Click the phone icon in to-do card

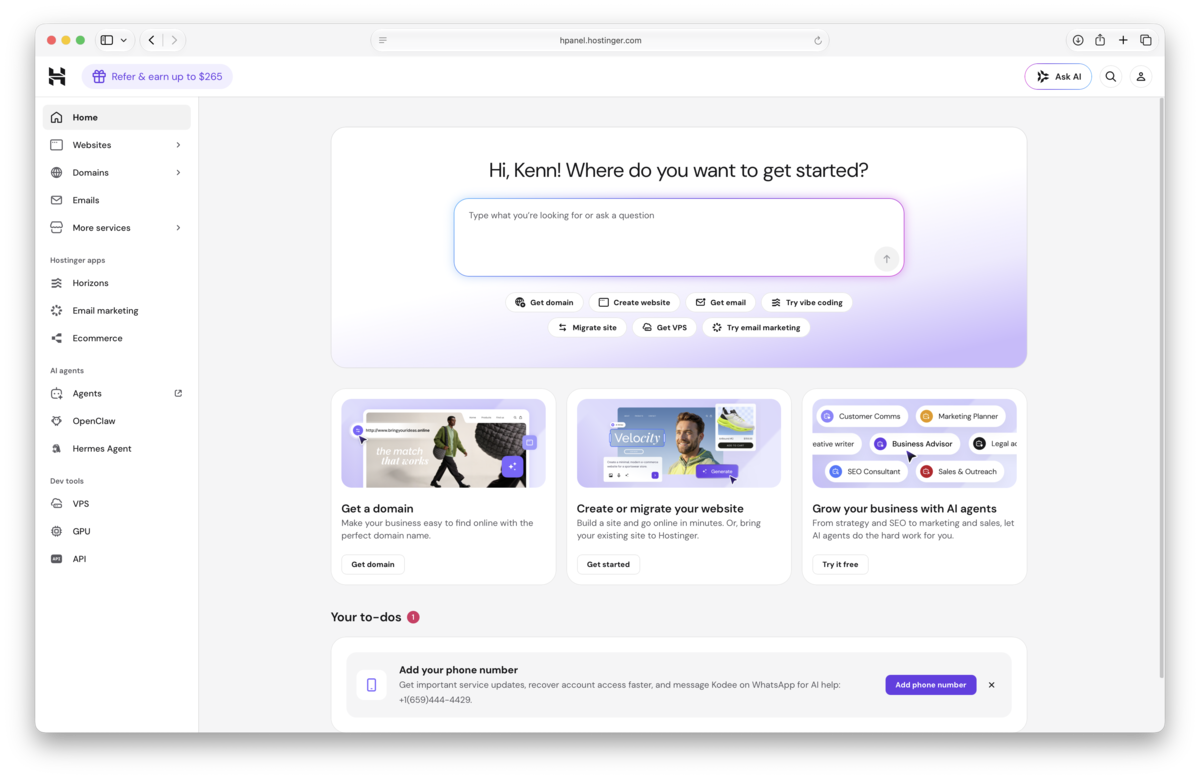[371, 685]
